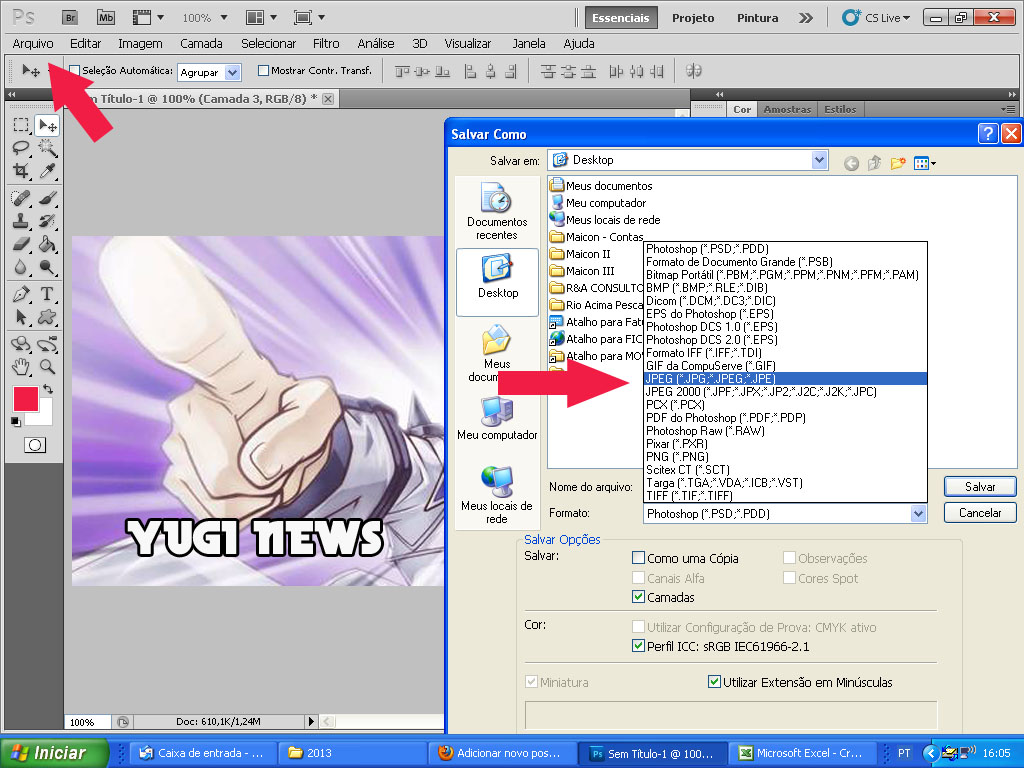Select the Horizontal Type tool
The width and height of the screenshot is (1024, 768).
pos(47,294)
